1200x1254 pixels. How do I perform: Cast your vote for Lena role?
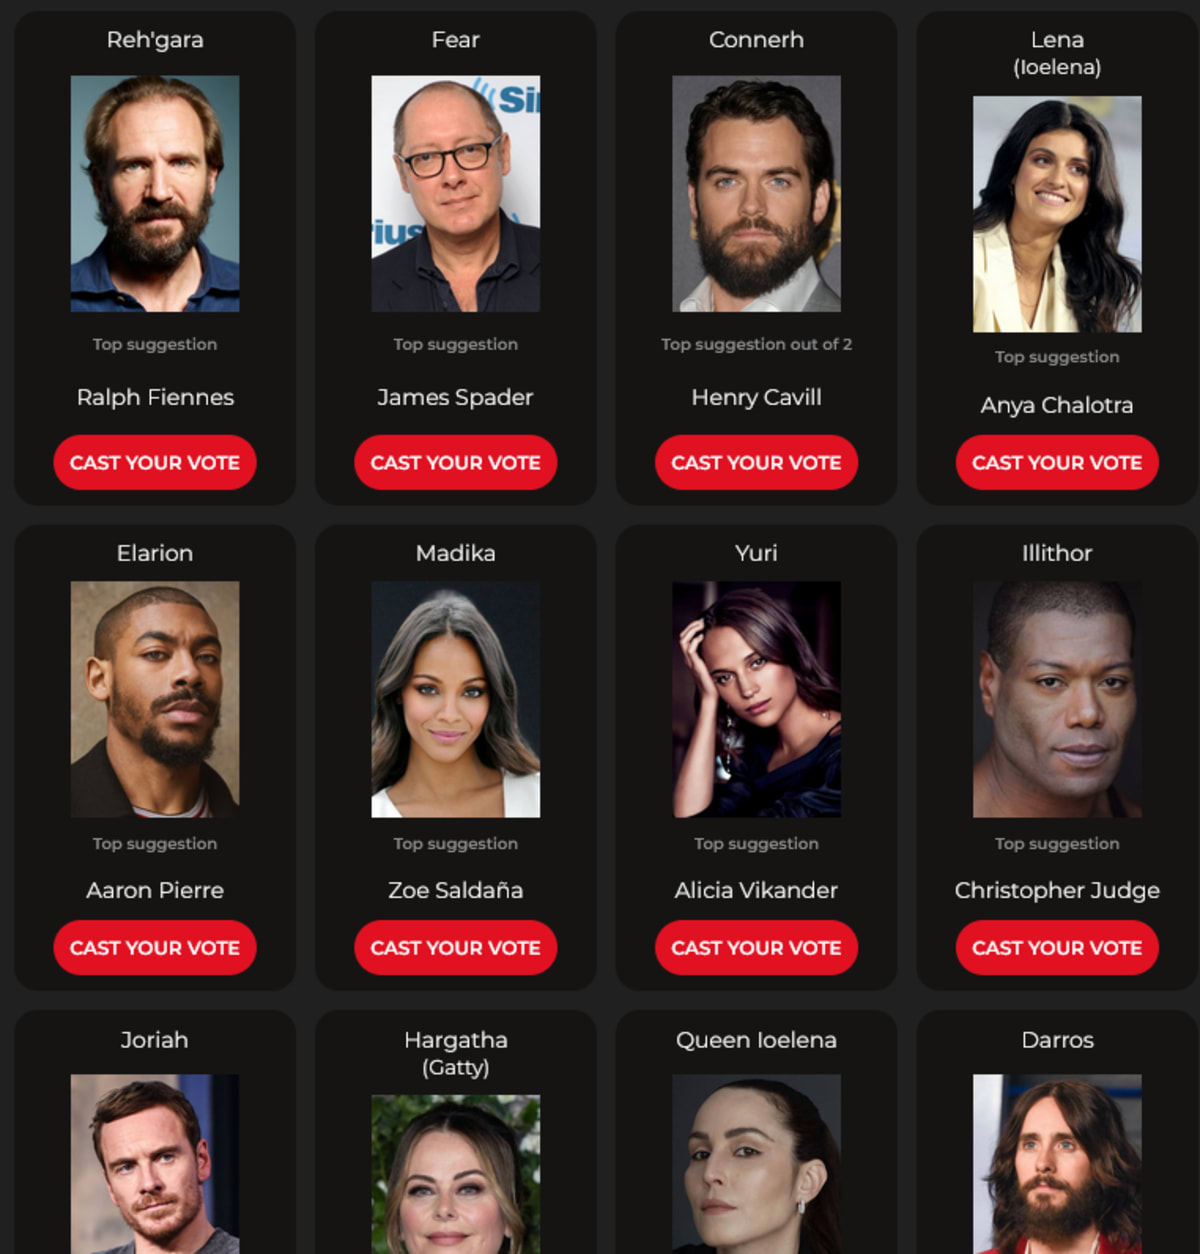[1057, 463]
